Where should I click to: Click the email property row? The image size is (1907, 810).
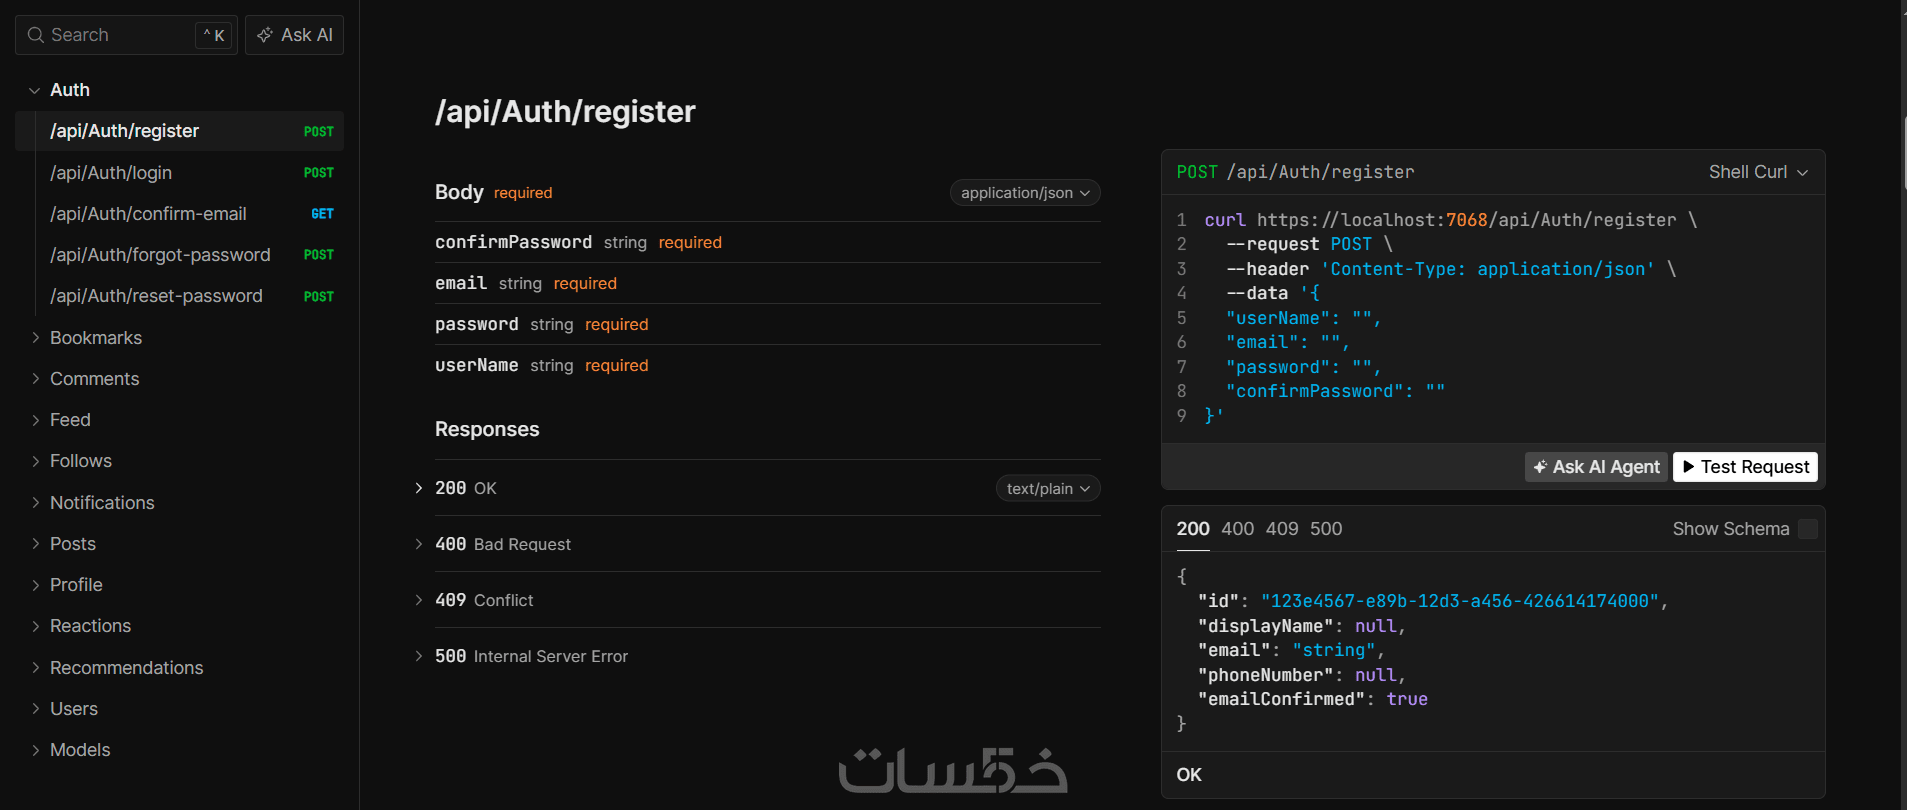(x=768, y=283)
